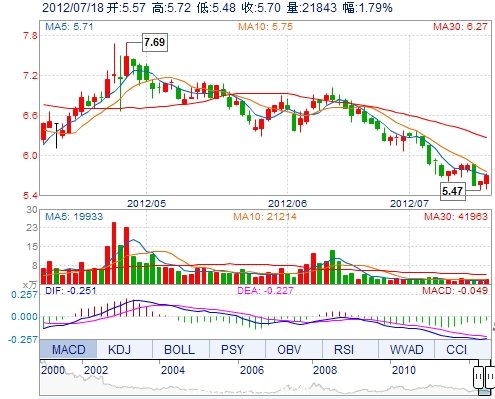Click the right range slider handle
The width and height of the screenshot is (495, 399).
(x=490, y=377)
